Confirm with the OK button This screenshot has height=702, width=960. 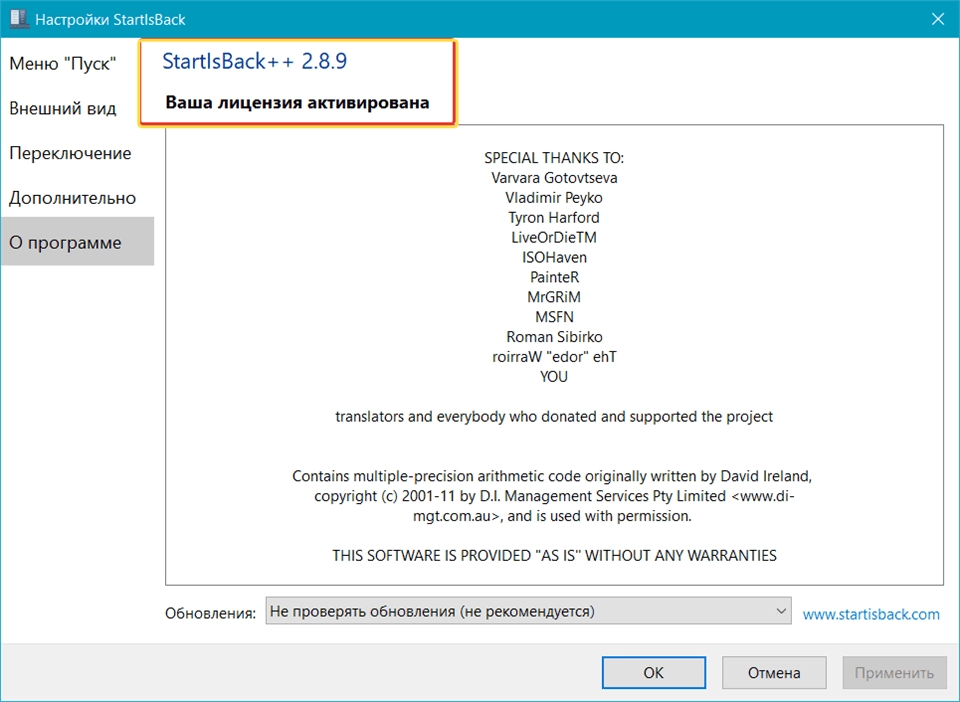click(x=653, y=673)
